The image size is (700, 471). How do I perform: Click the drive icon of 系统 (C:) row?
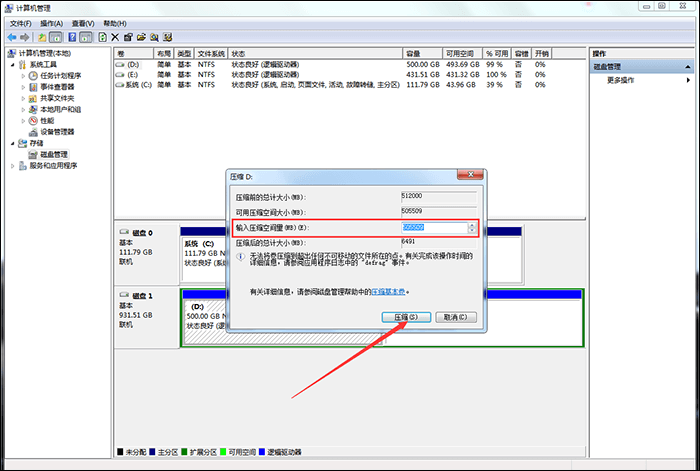click(x=120, y=85)
